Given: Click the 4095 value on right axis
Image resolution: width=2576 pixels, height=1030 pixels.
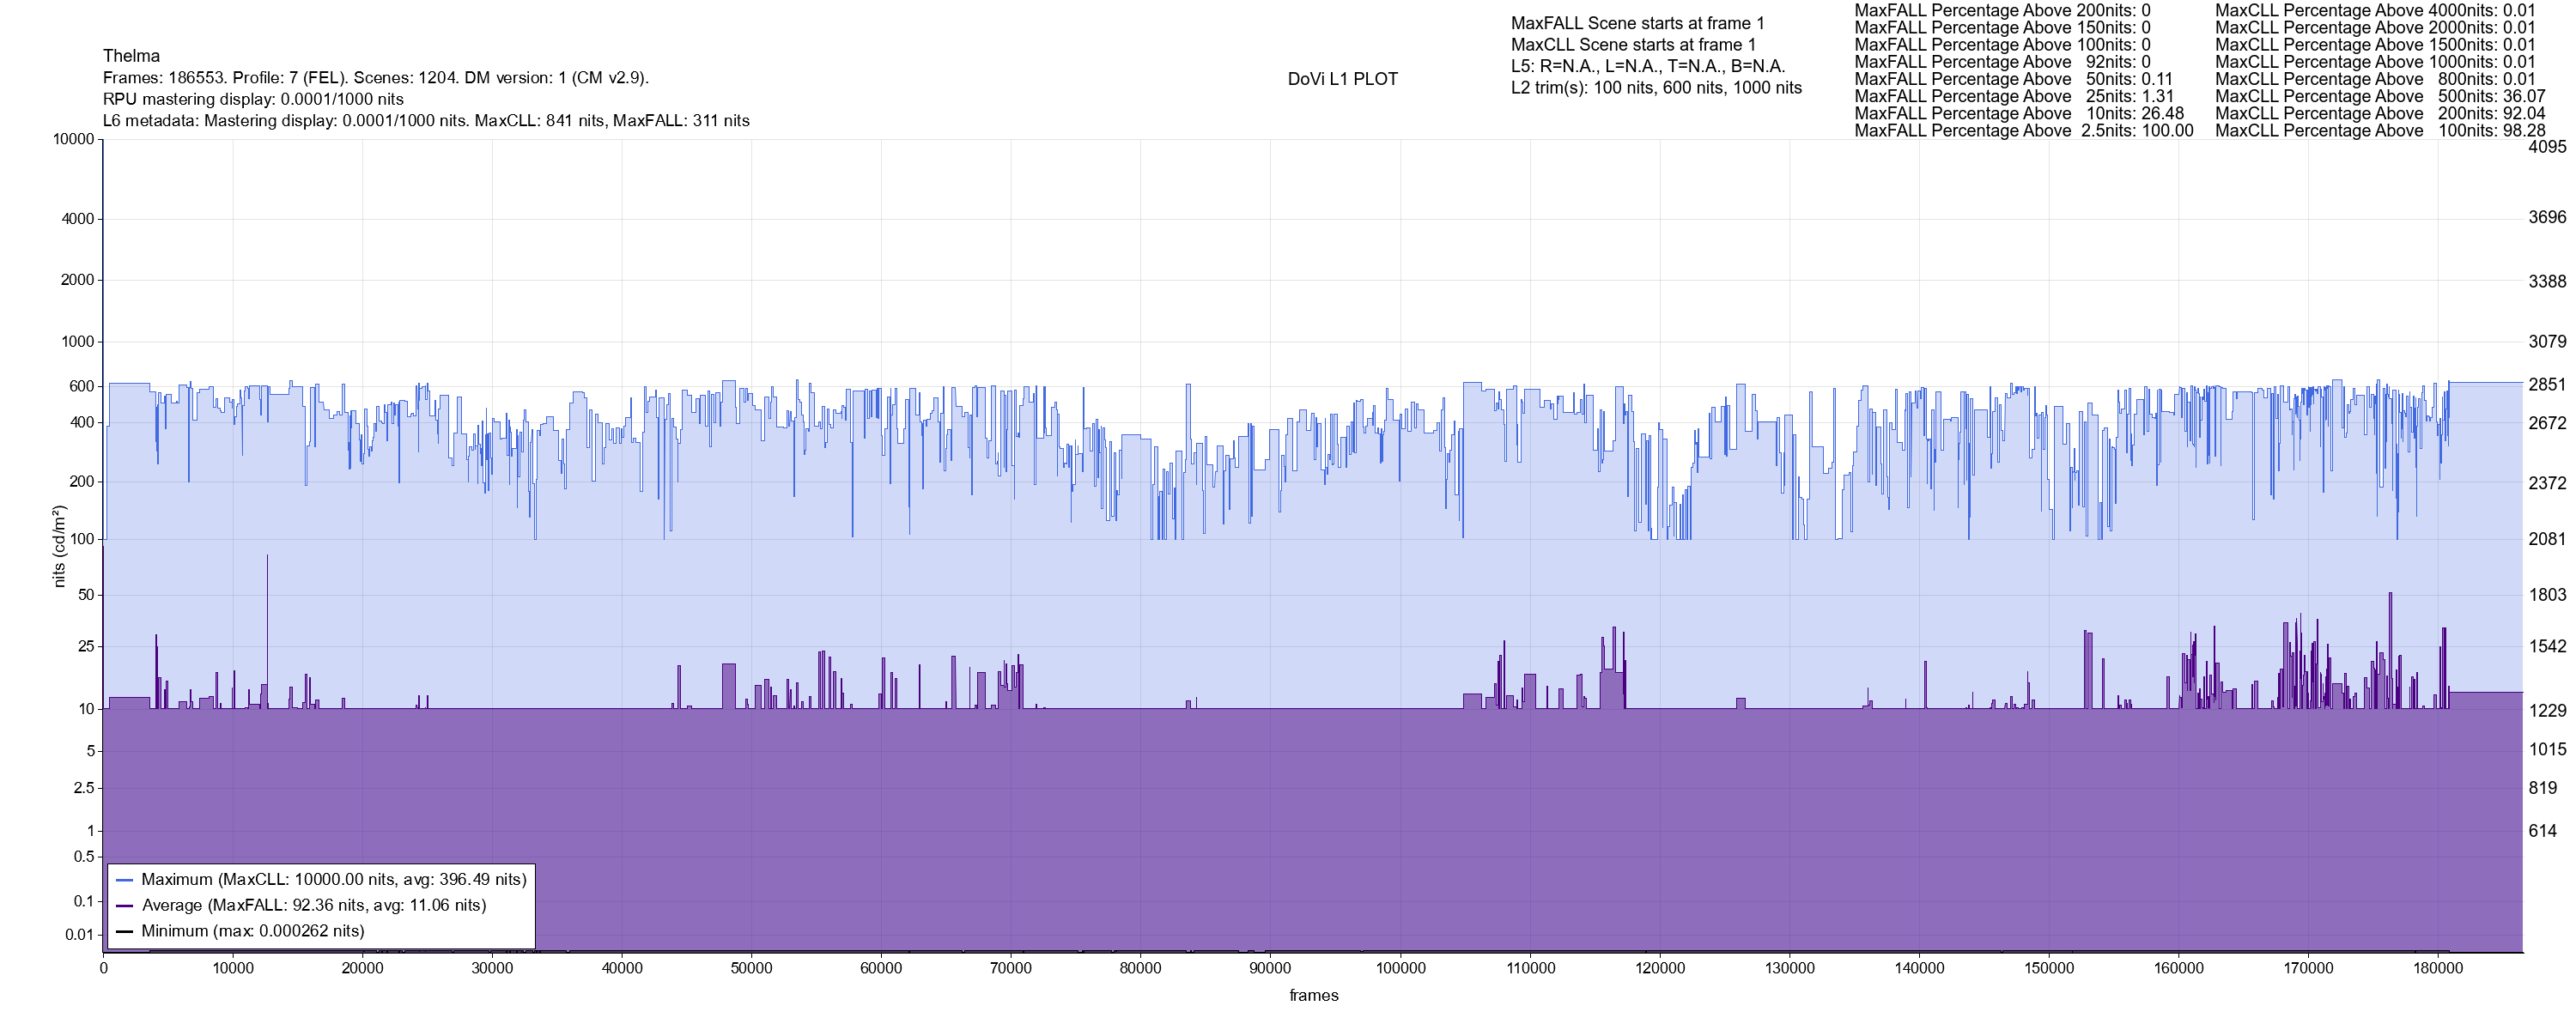Looking at the screenshot, I should [2547, 147].
